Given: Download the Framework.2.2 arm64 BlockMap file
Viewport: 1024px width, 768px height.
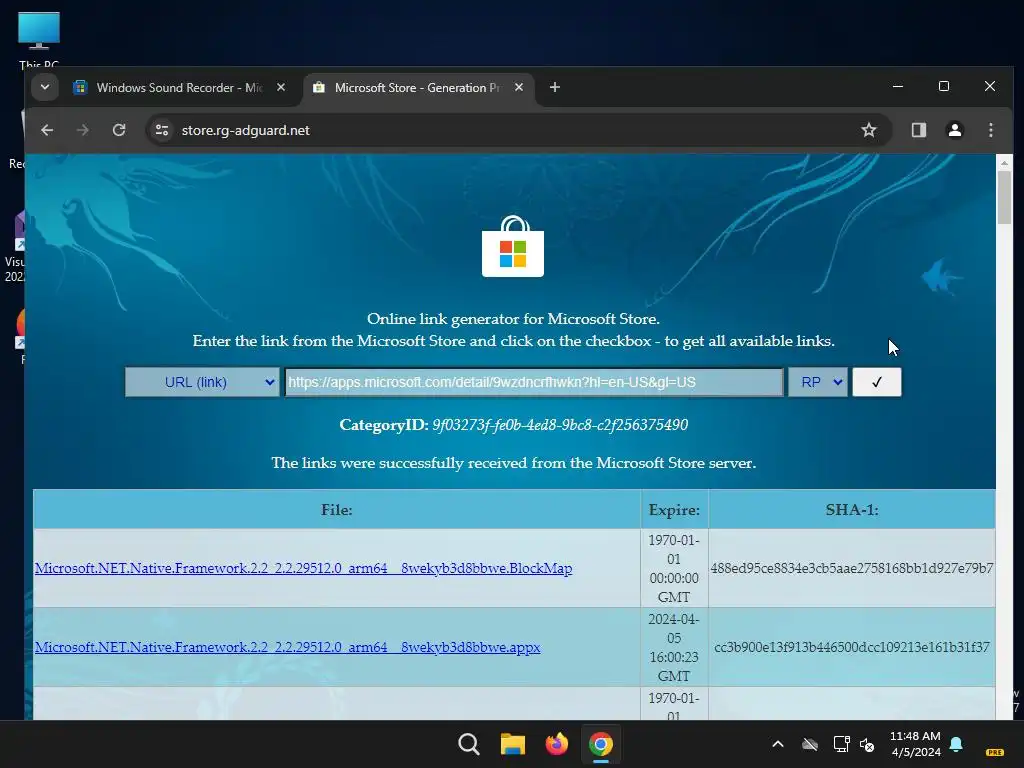Looking at the screenshot, I should 304,568.
